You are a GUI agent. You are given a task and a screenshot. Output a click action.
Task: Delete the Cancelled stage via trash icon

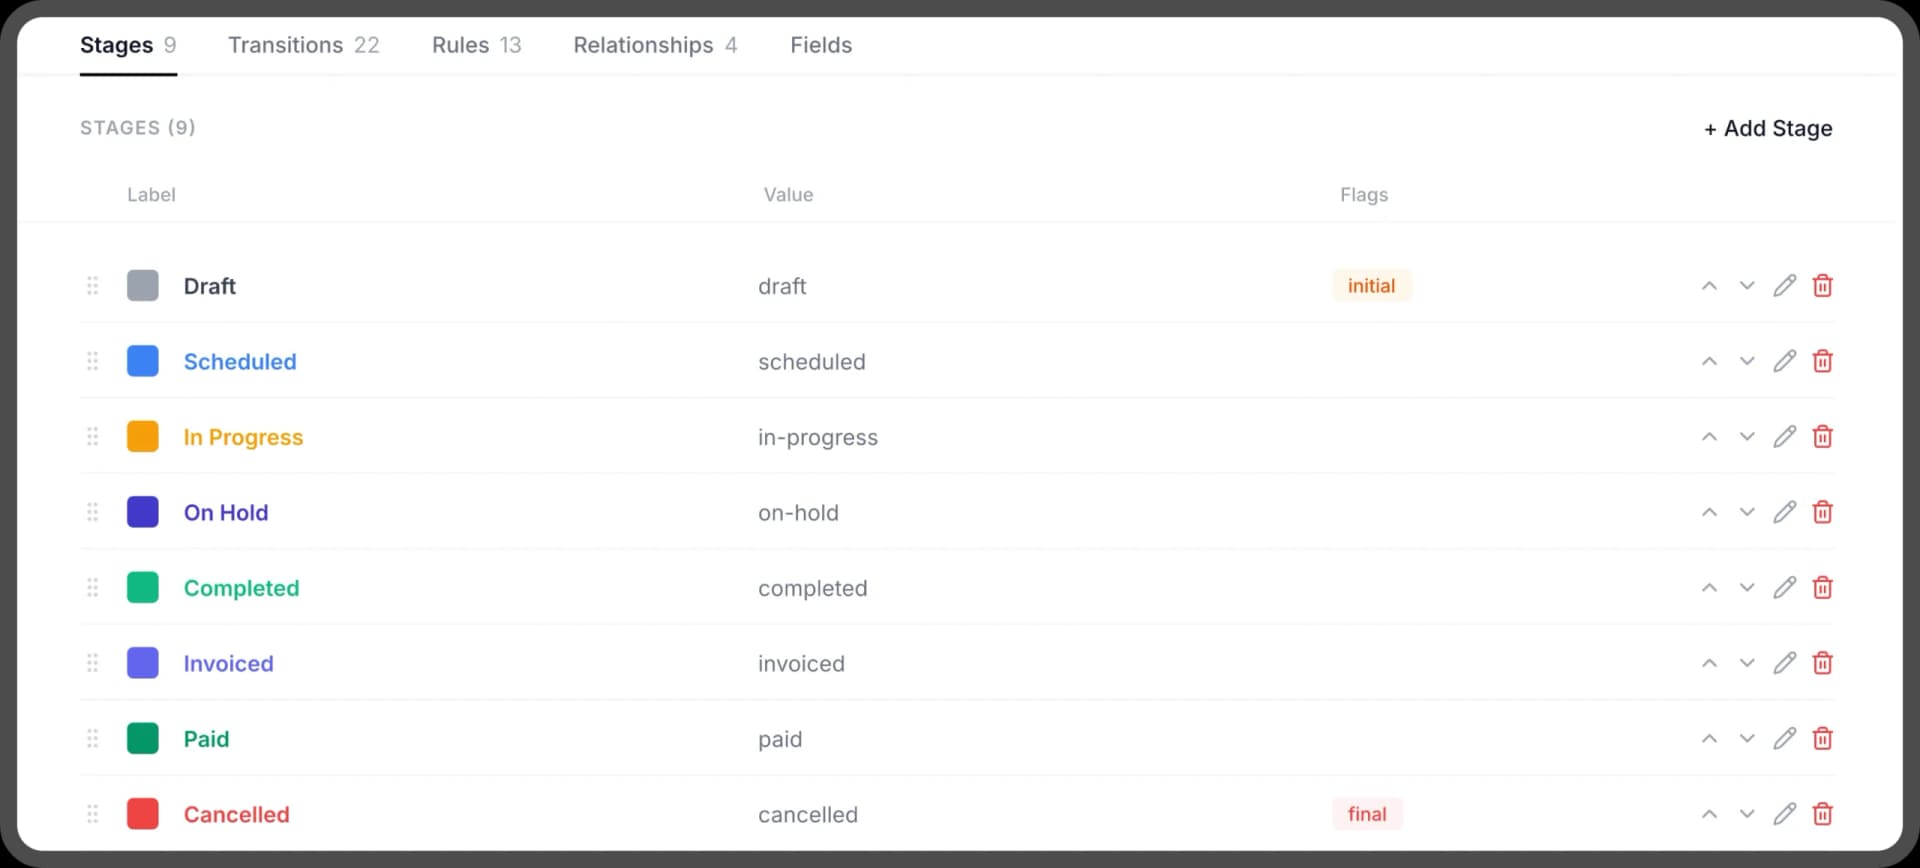(x=1823, y=814)
